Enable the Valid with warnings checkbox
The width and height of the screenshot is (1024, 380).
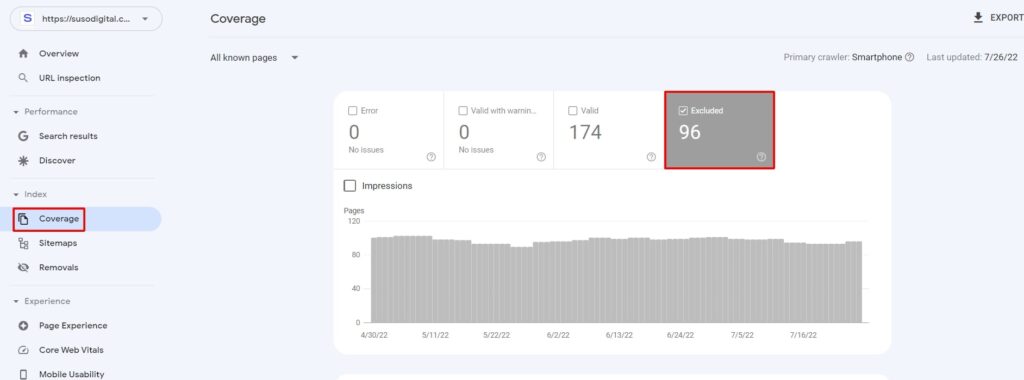tap(463, 110)
